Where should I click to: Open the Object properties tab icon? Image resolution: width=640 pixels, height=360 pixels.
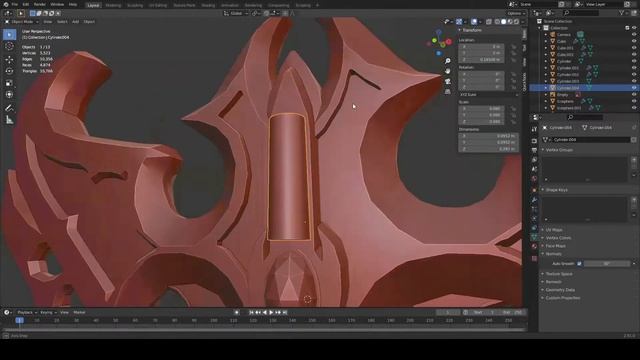(x=534, y=190)
